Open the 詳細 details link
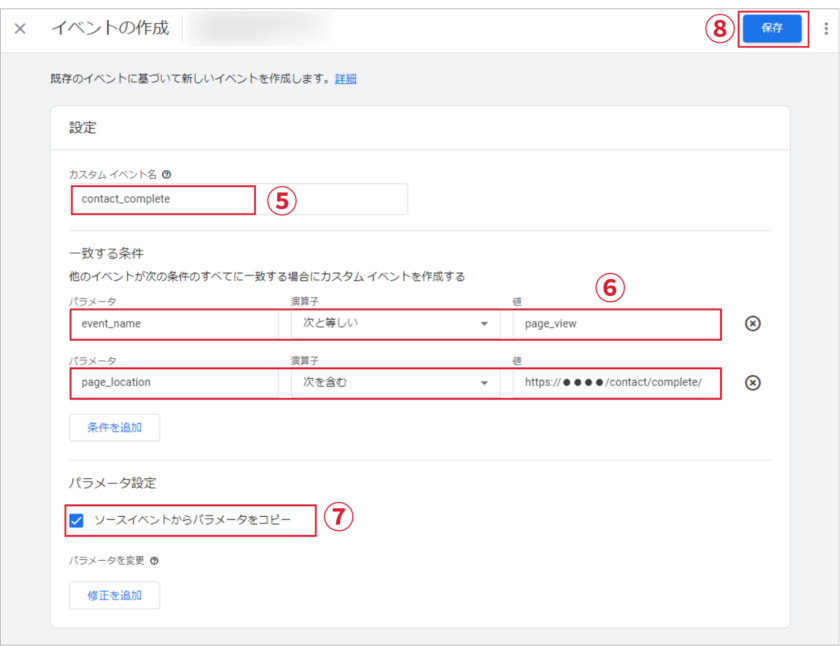Image resolution: width=840 pixels, height=646 pixels. point(345,79)
